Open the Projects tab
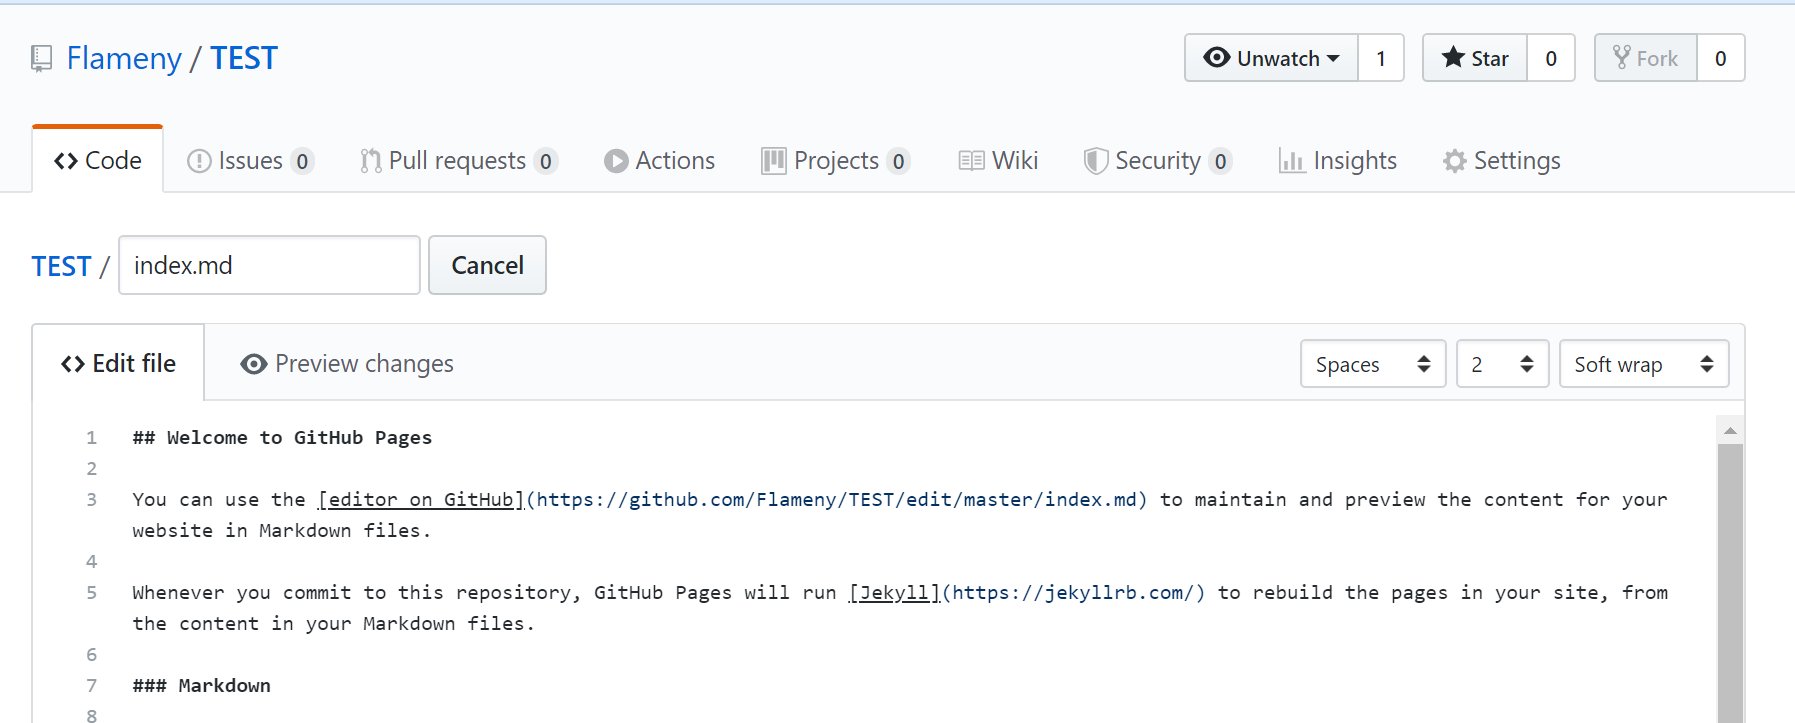The image size is (1795, 723). pos(836,160)
